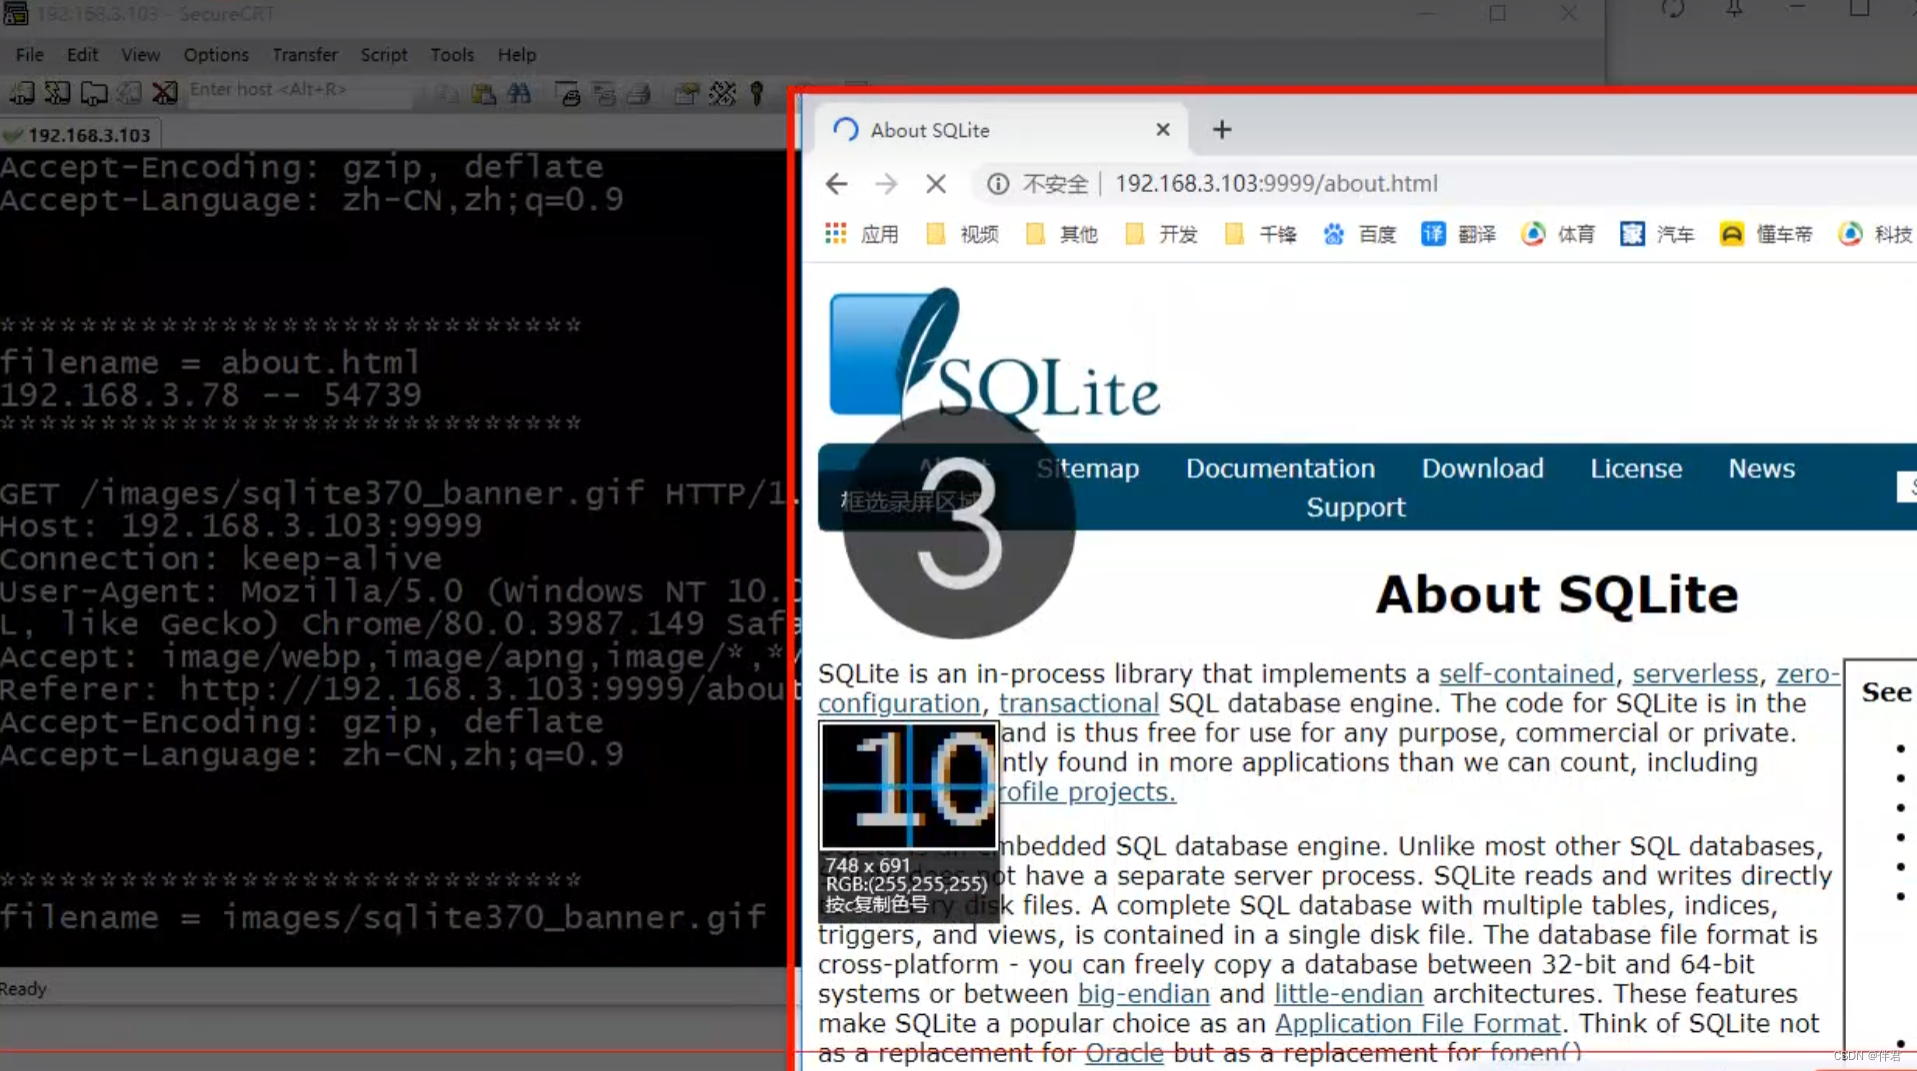Click the Find binoculars icon
The width and height of the screenshot is (1917, 1071).
tap(519, 94)
